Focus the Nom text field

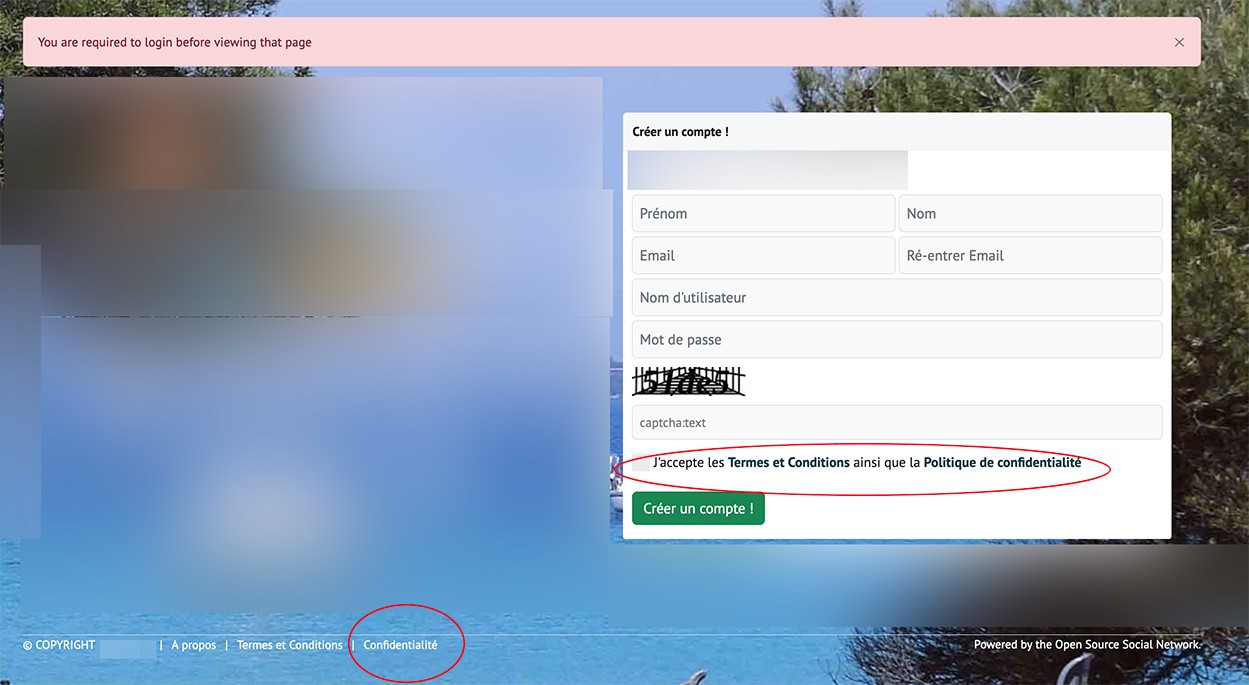click(1030, 213)
